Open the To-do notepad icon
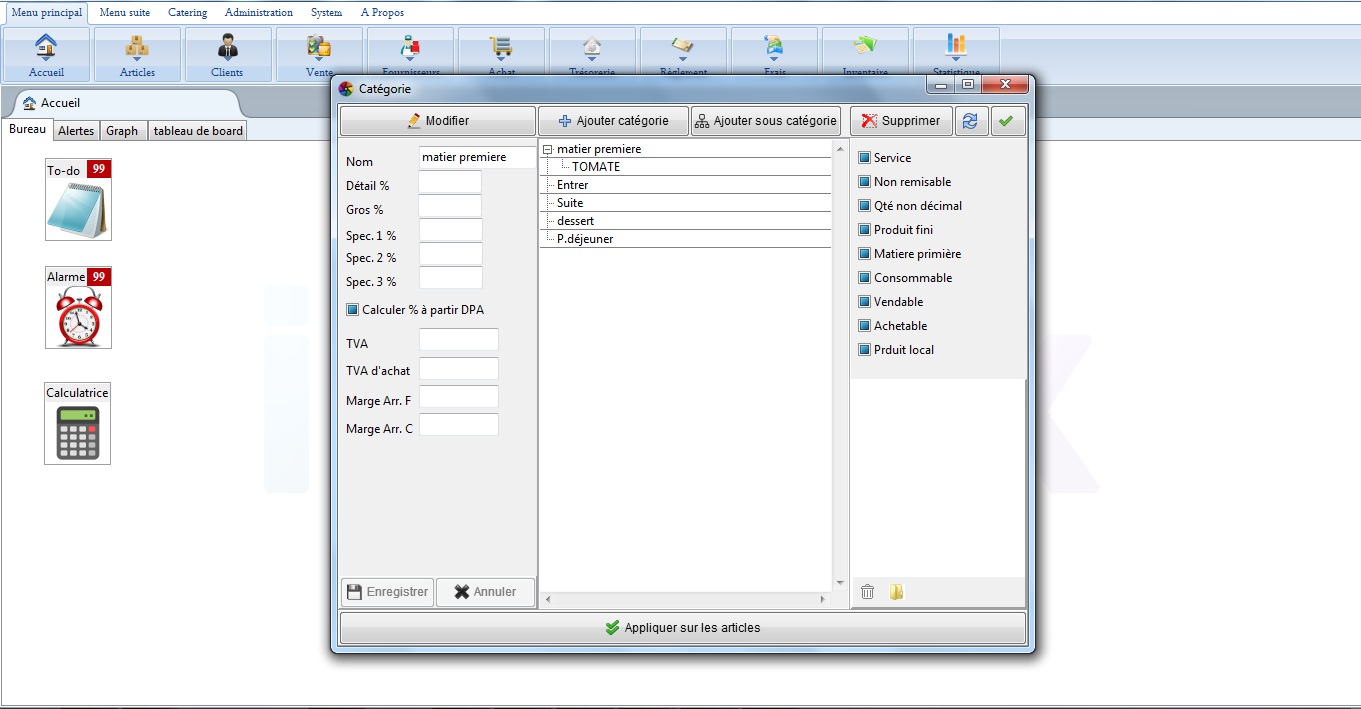Screen dimensions: 1361x709 (x=78, y=209)
